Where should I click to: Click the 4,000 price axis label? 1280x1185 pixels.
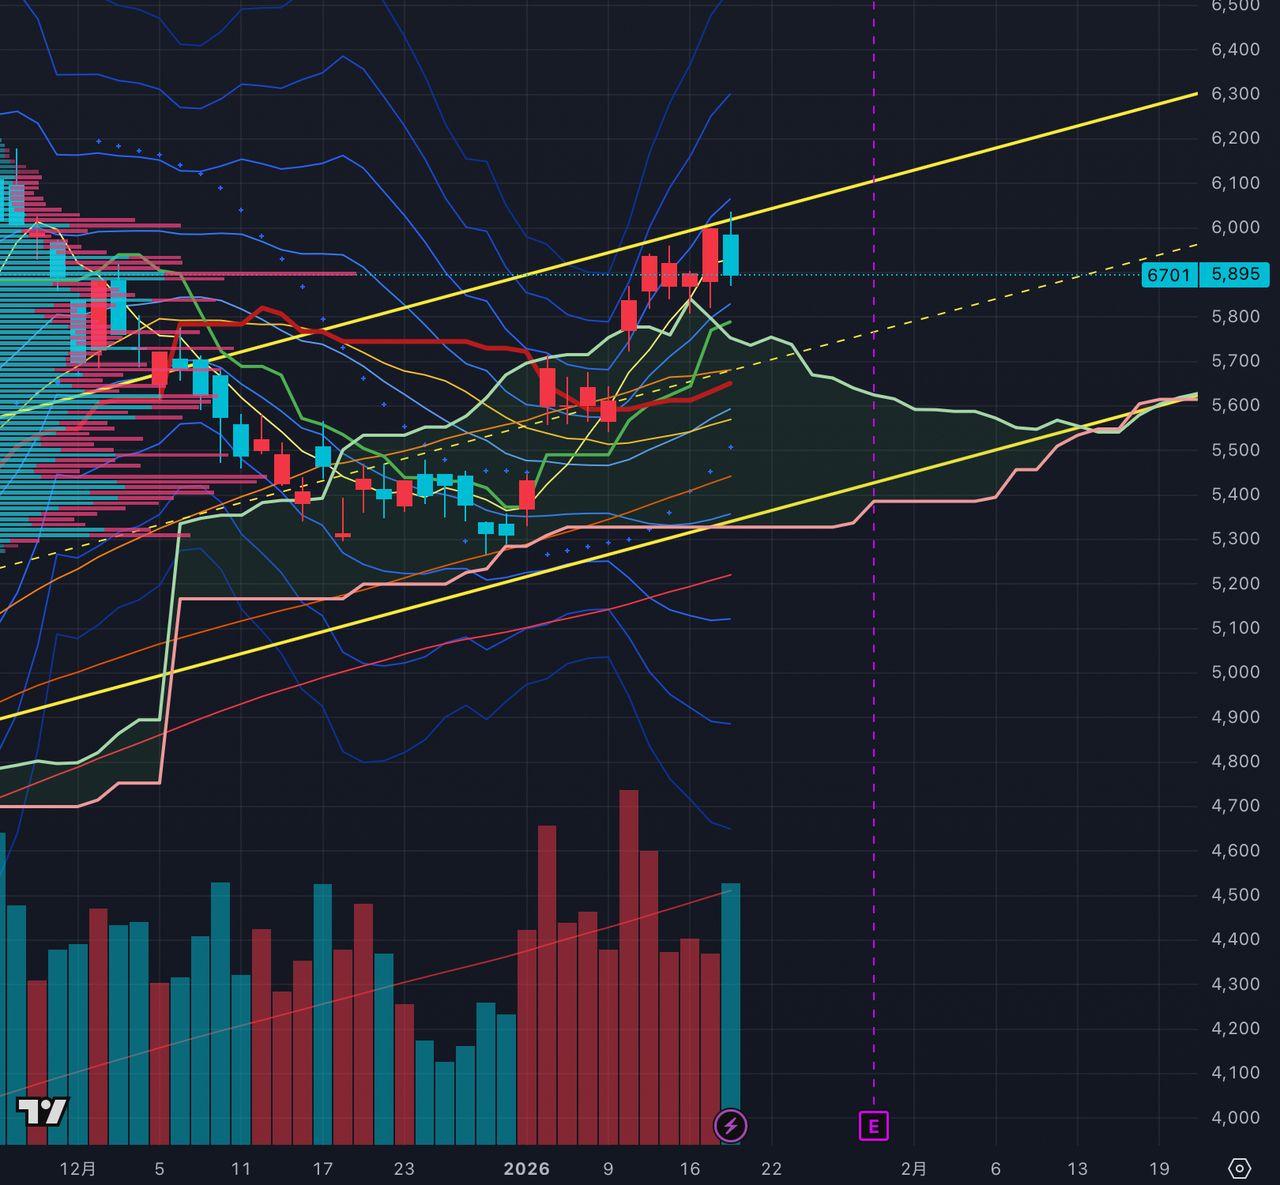point(1235,1117)
